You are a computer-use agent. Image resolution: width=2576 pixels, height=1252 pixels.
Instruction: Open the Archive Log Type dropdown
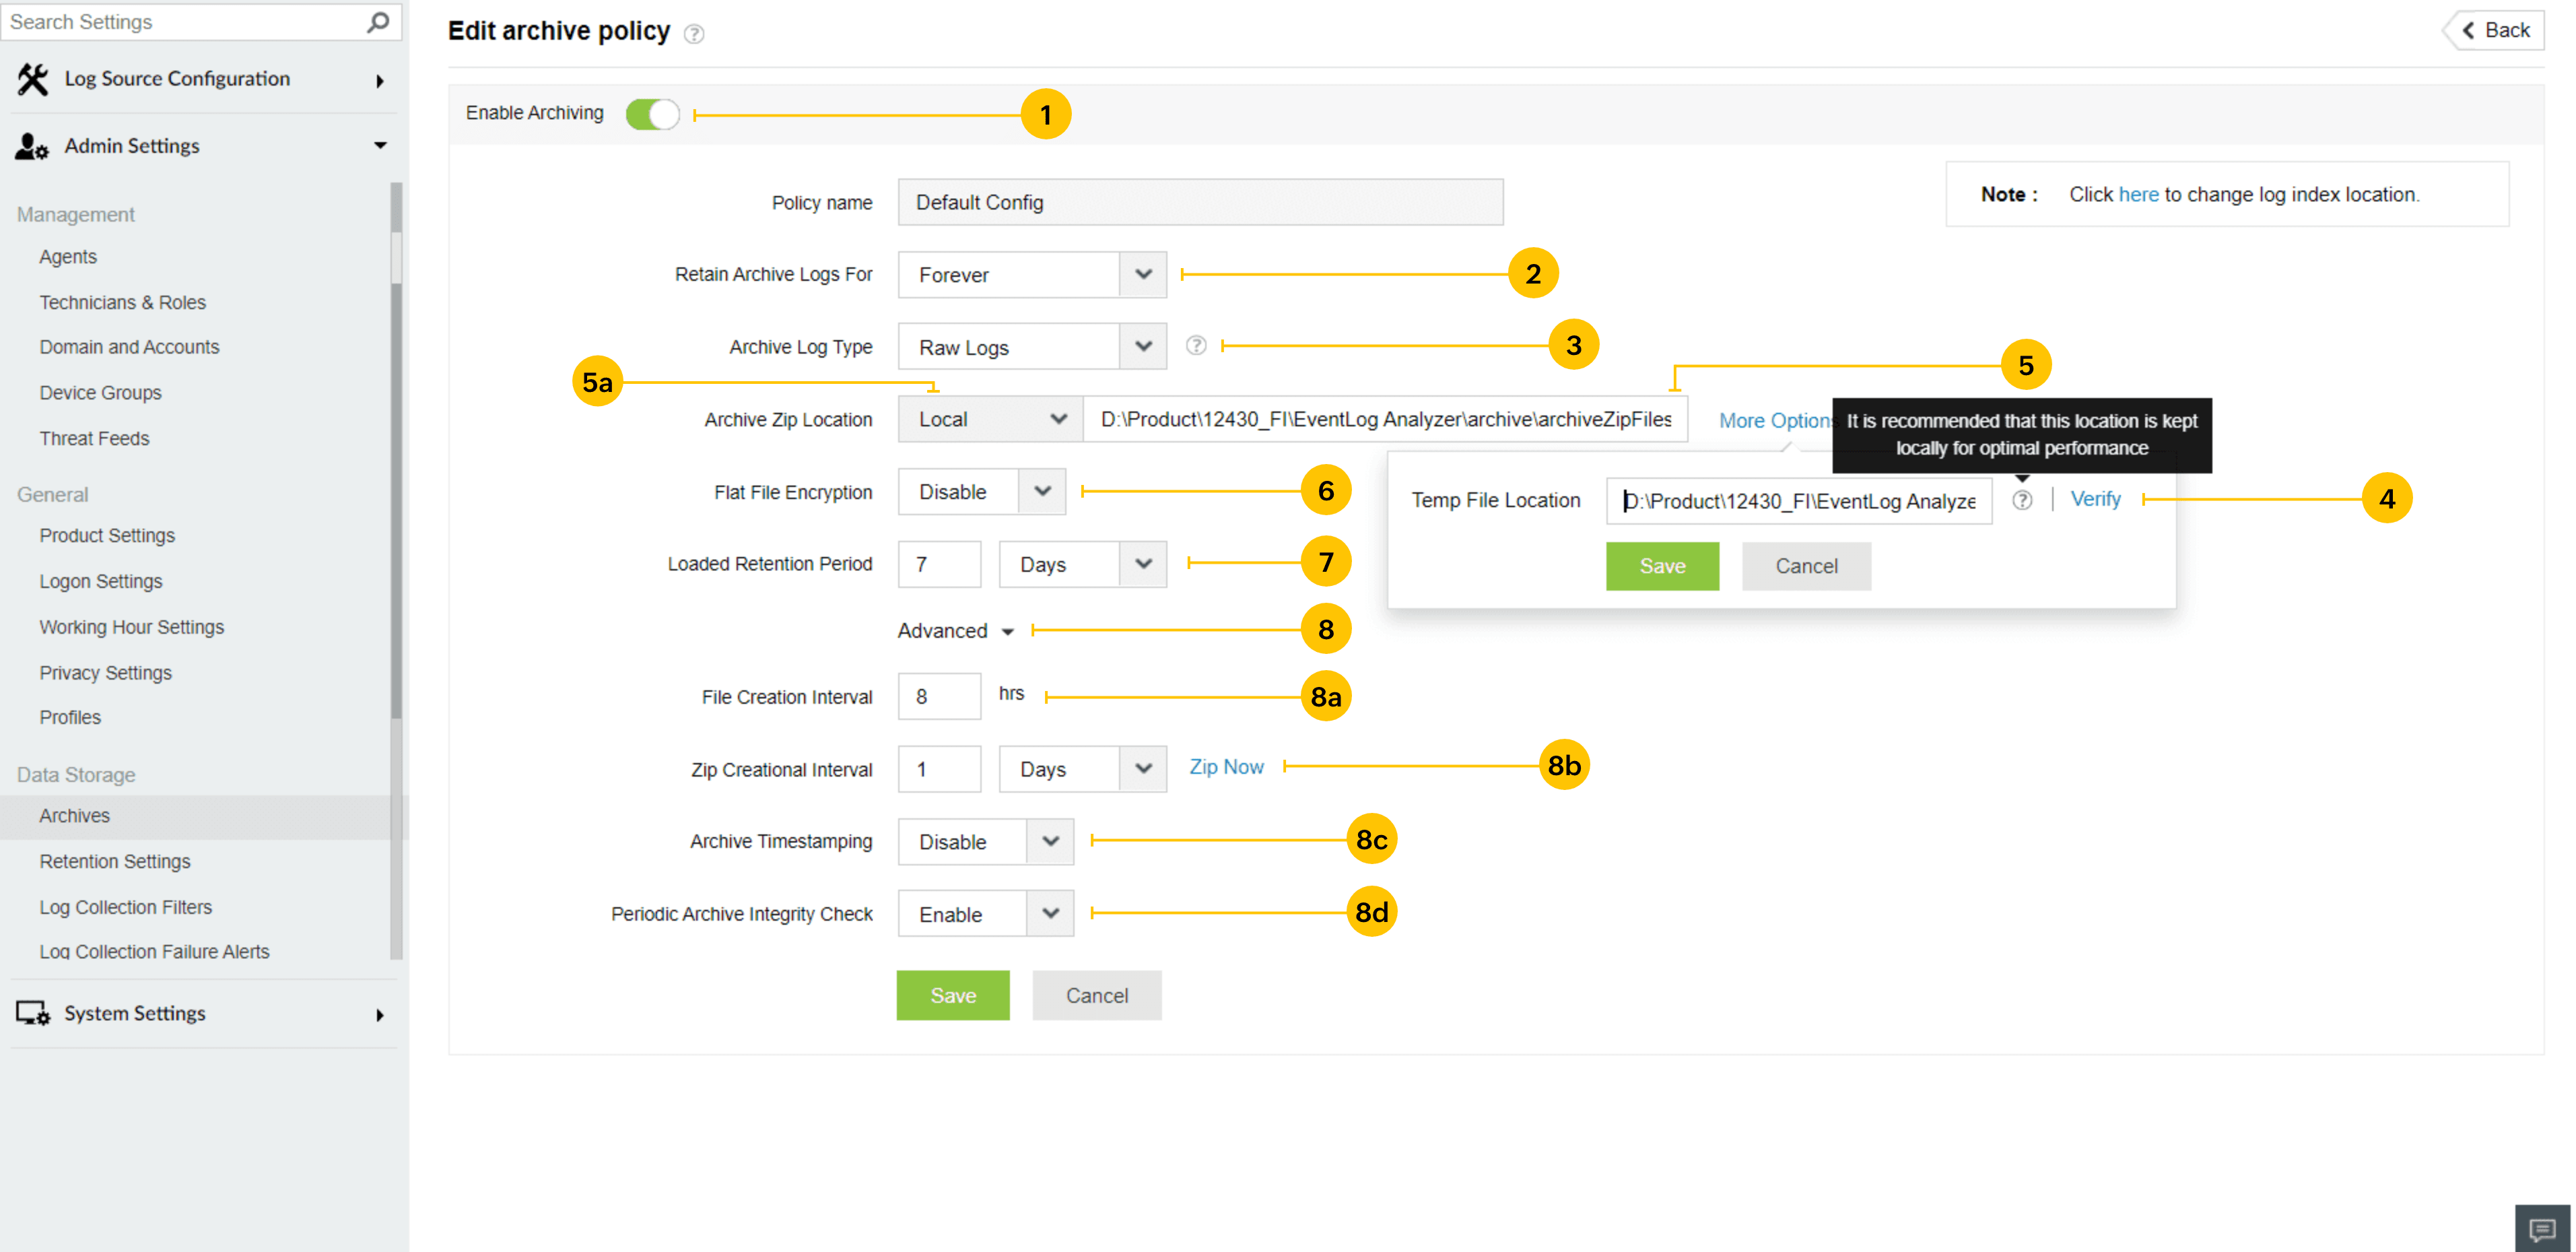pos(1031,347)
